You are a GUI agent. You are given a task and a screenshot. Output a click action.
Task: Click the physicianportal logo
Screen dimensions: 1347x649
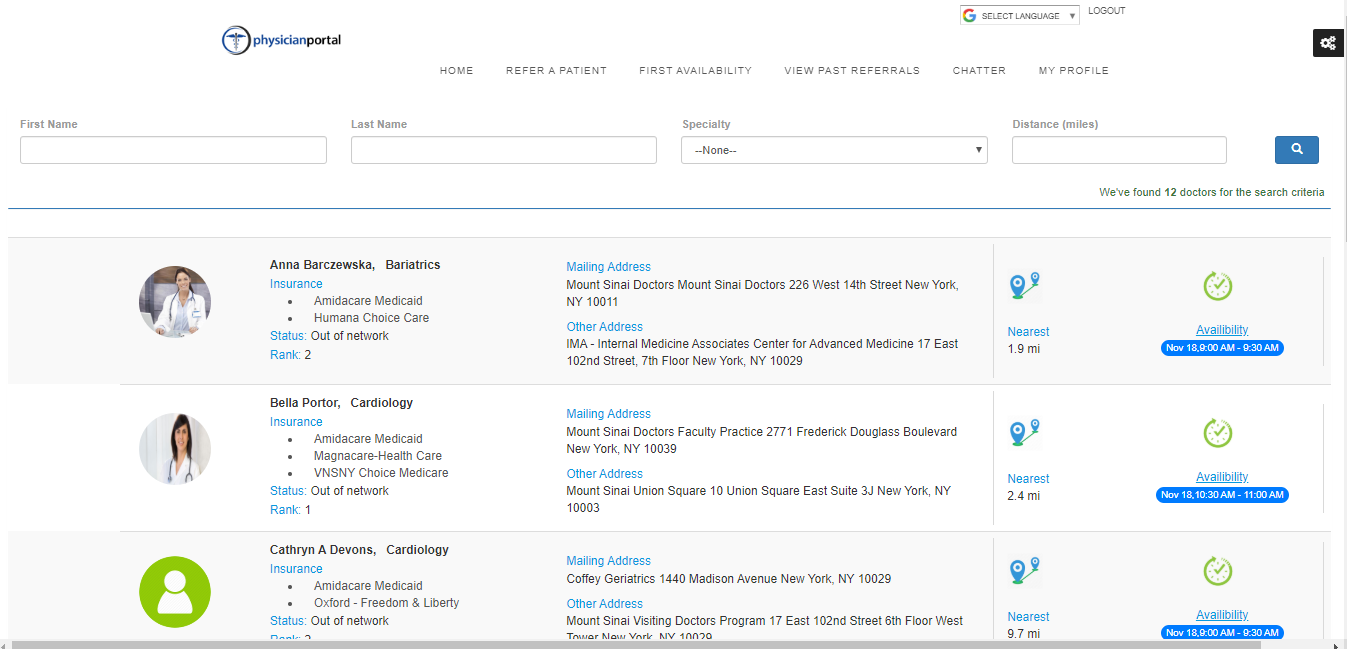coord(282,40)
